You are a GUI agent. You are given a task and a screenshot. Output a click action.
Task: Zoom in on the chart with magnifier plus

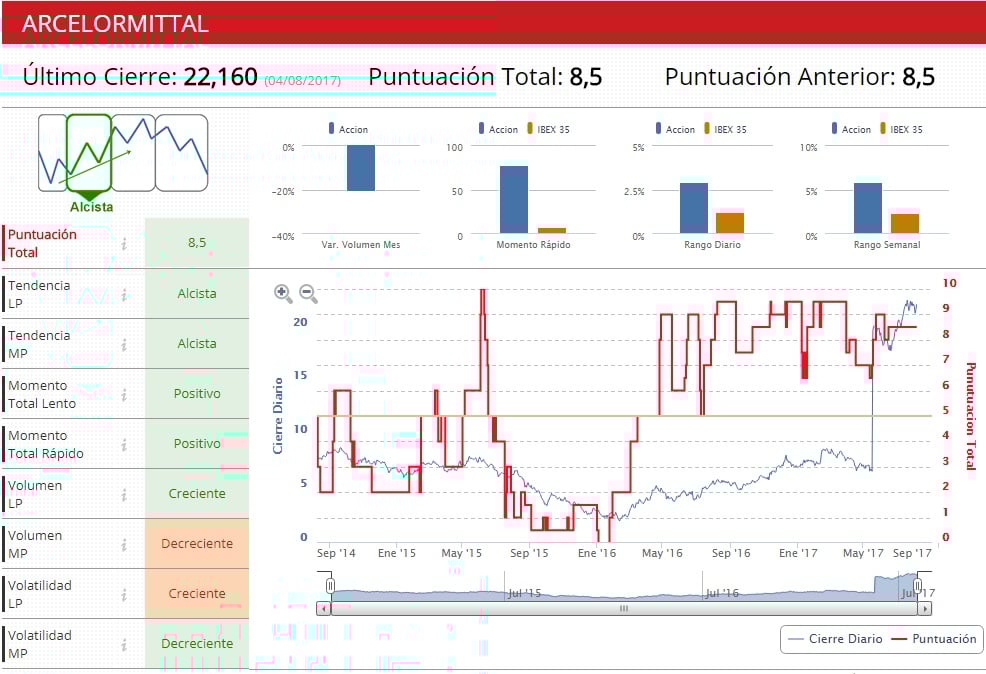pos(283,294)
